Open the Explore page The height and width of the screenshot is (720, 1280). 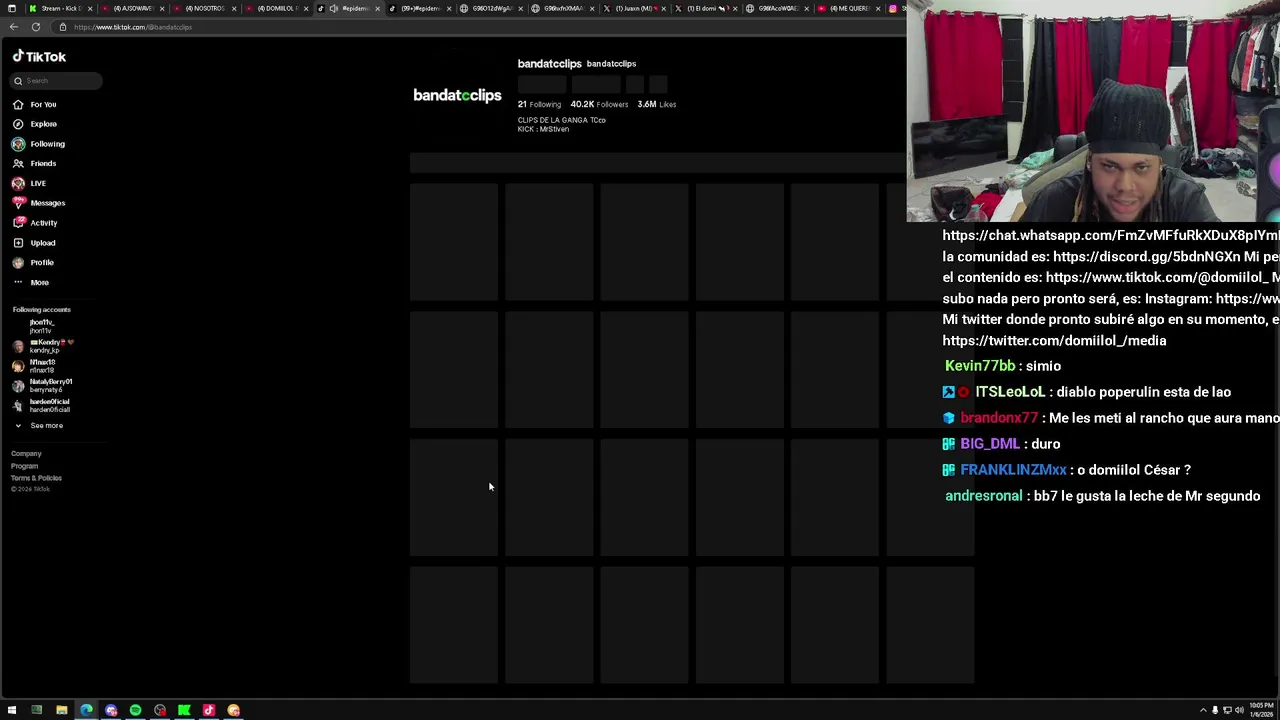point(35,124)
